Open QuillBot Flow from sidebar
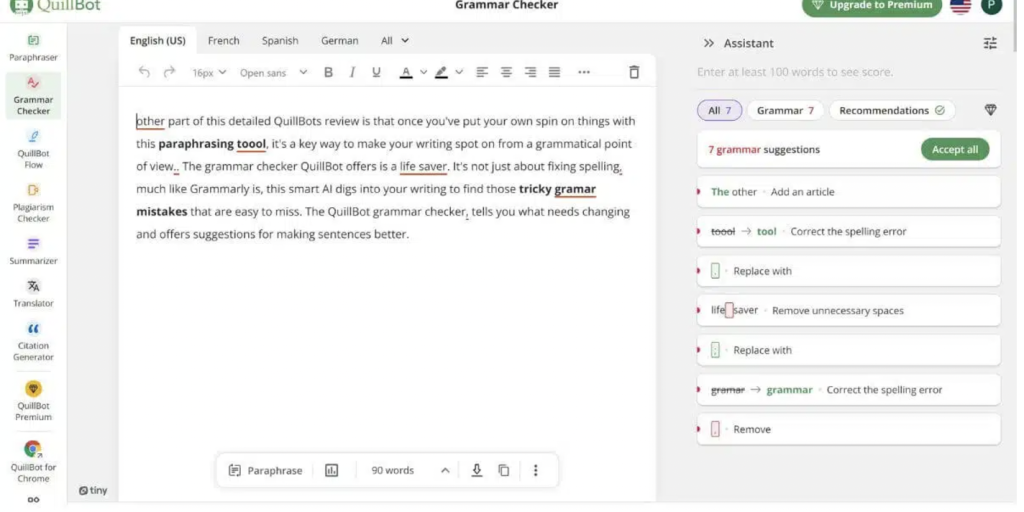This screenshot has width=1024, height=512. point(33,149)
